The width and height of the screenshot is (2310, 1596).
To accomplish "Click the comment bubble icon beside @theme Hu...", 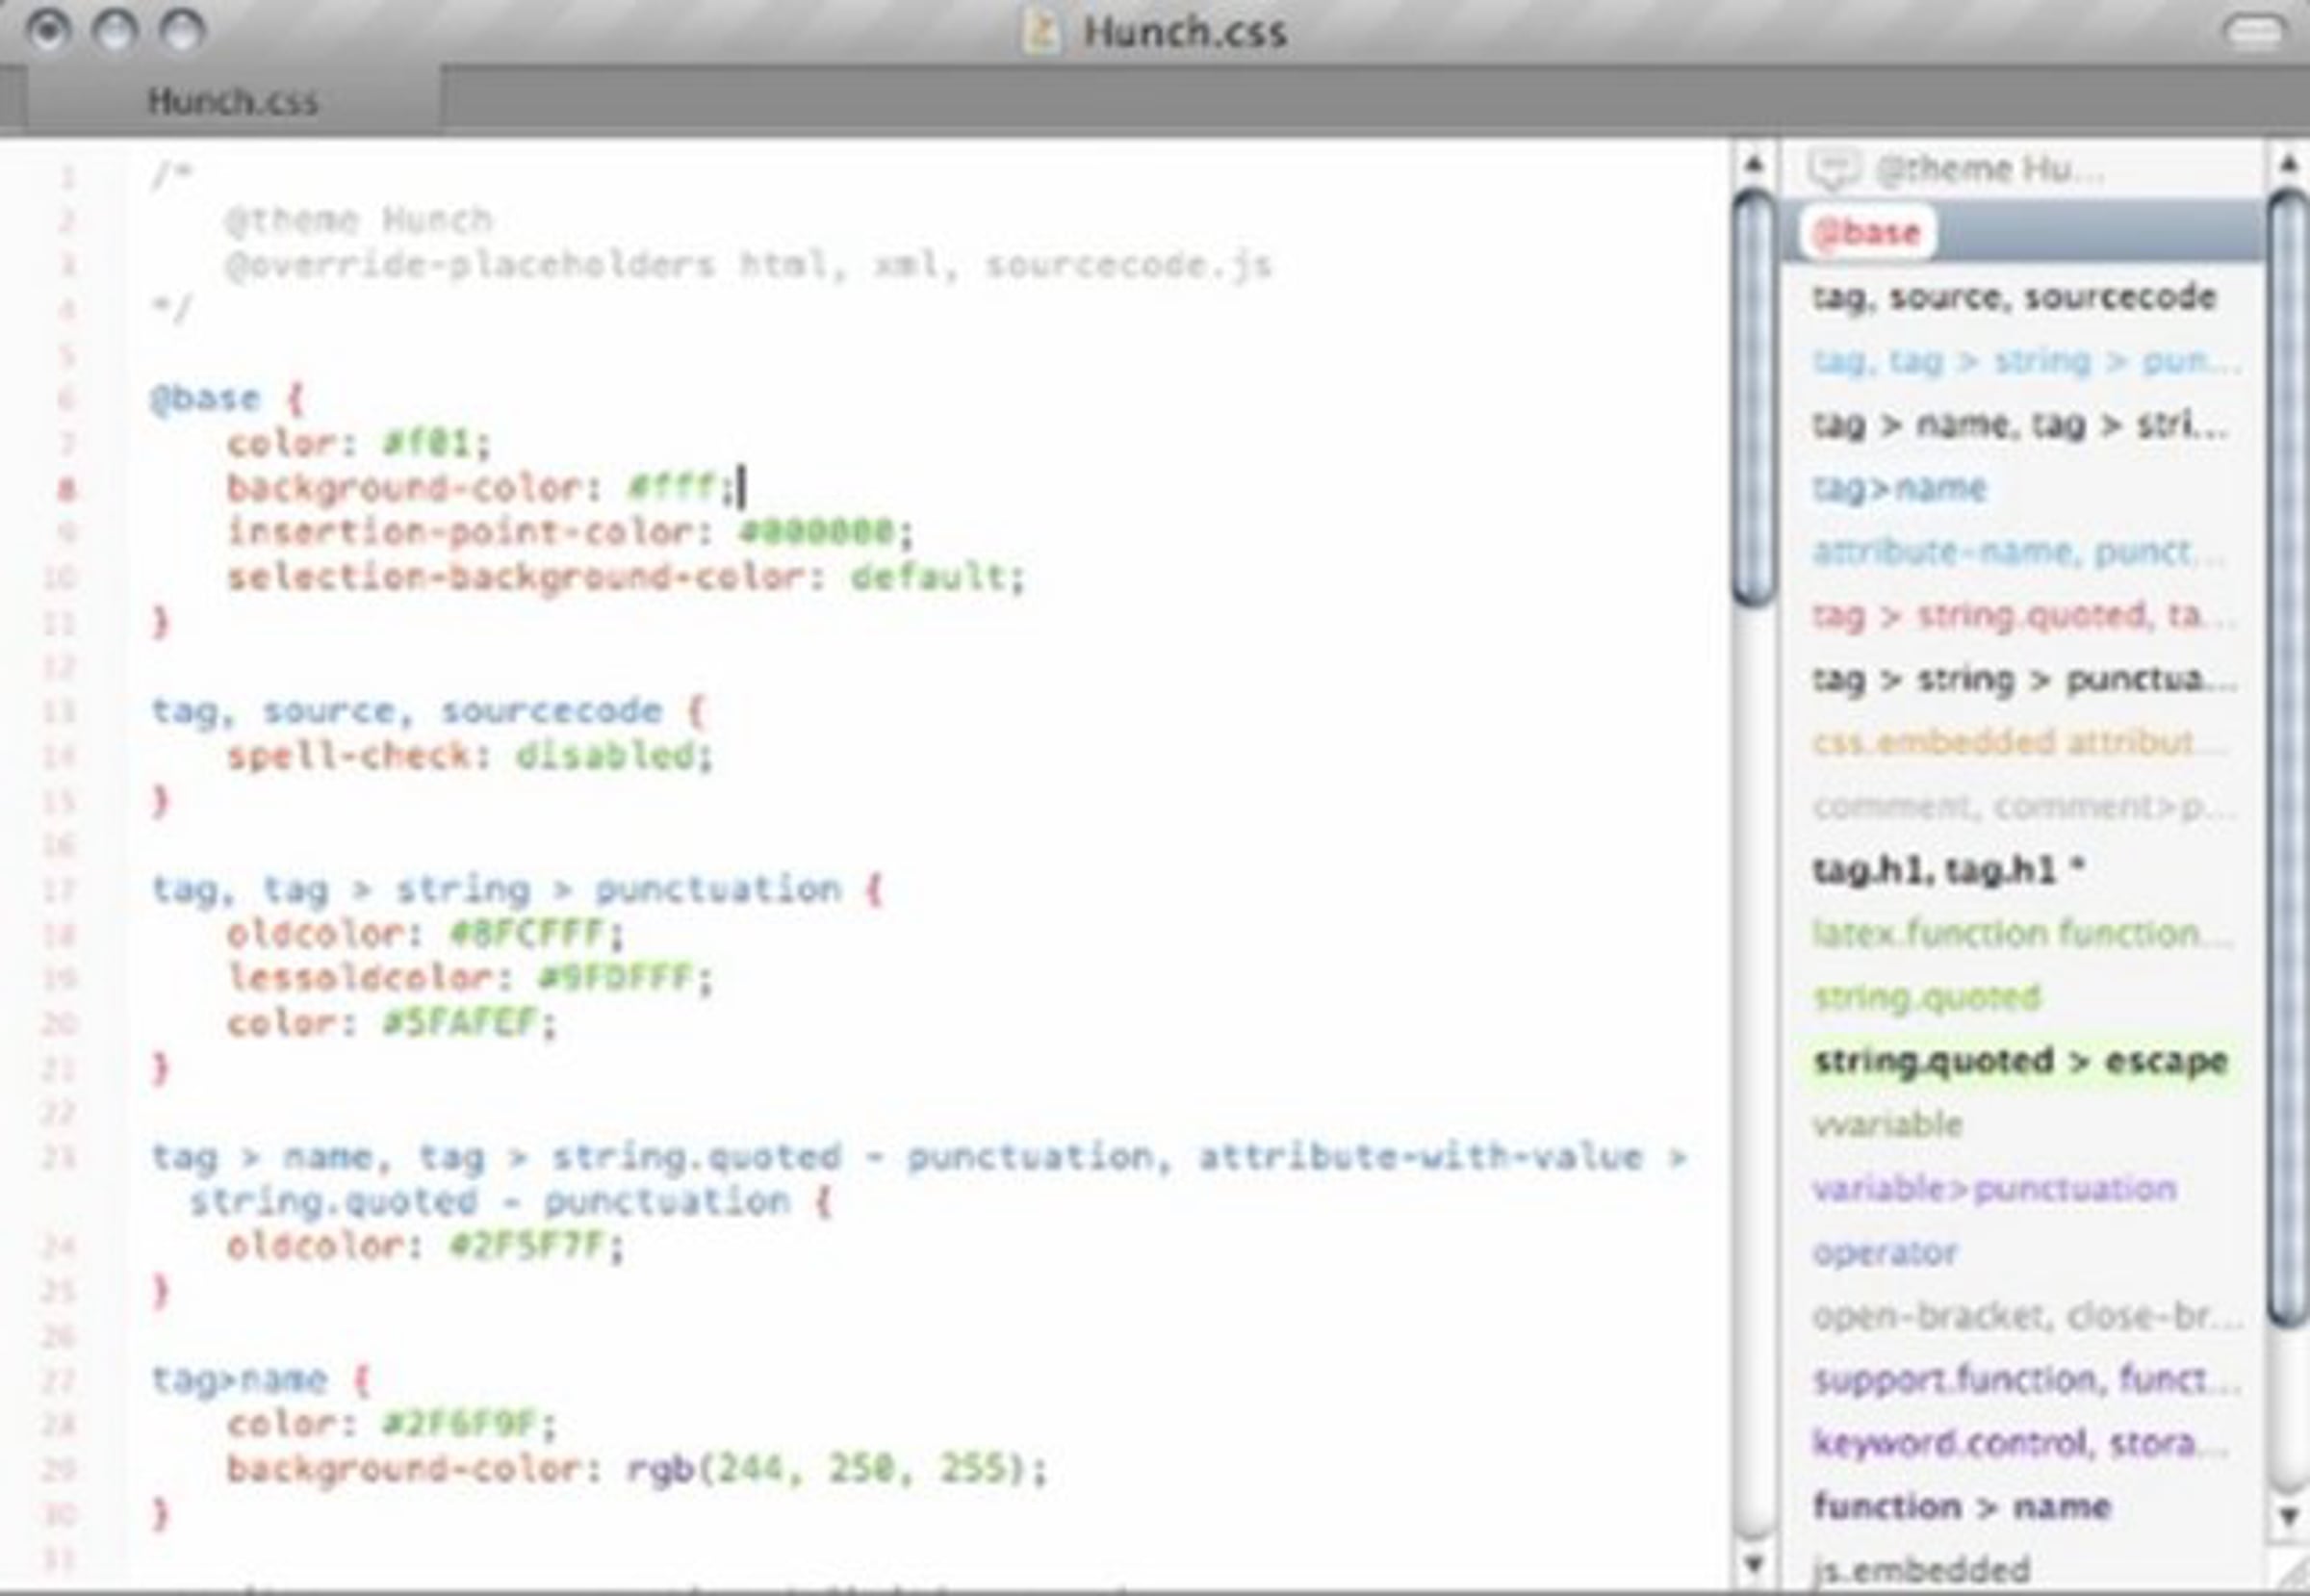I will pyautogui.click(x=1835, y=169).
